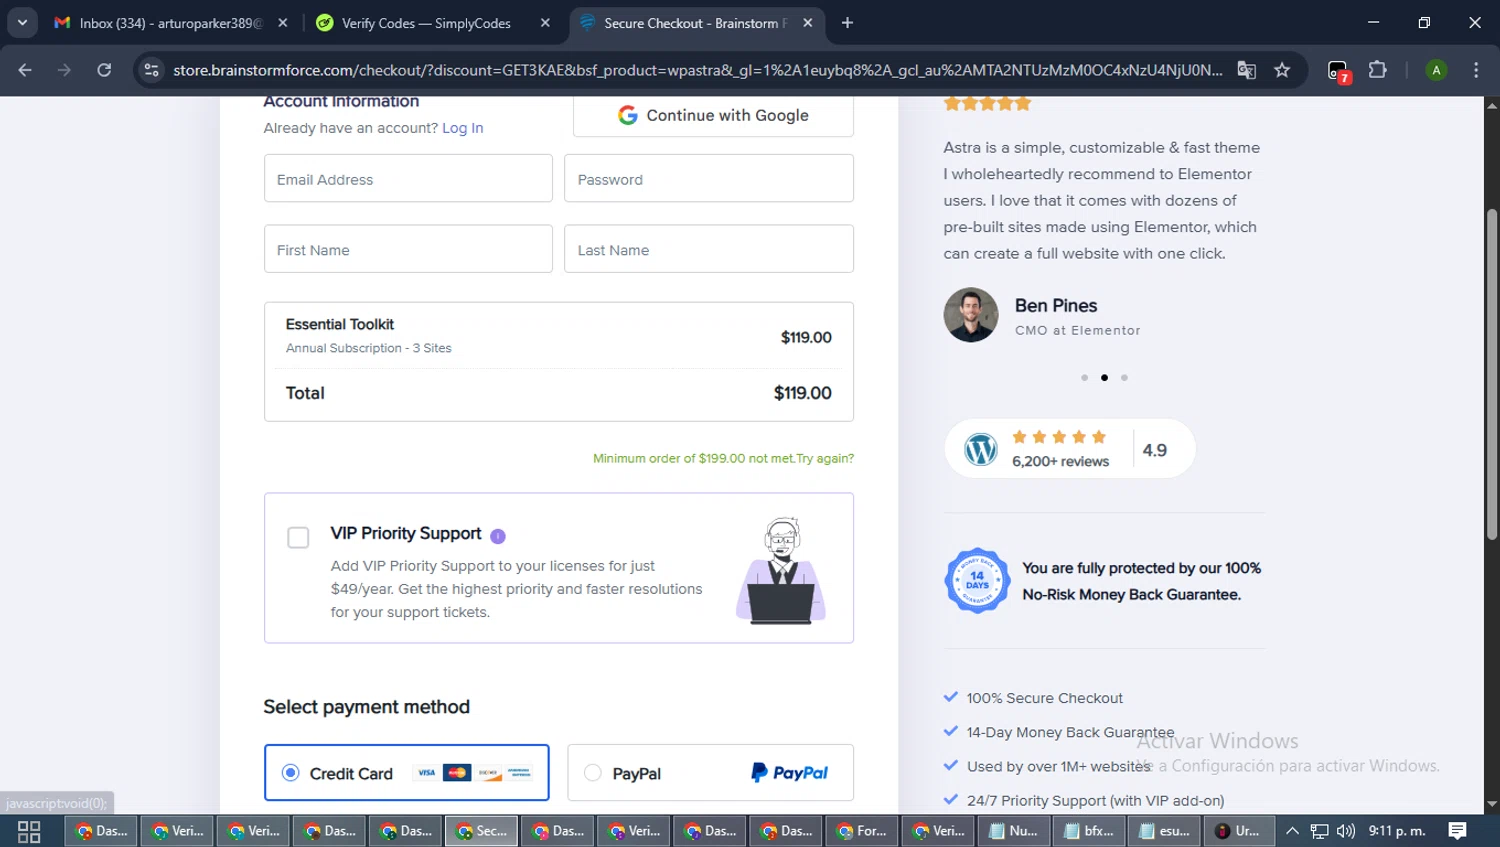Click the Try again? coupon link
This screenshot has width=1500, height=847.
coord(825,458)
